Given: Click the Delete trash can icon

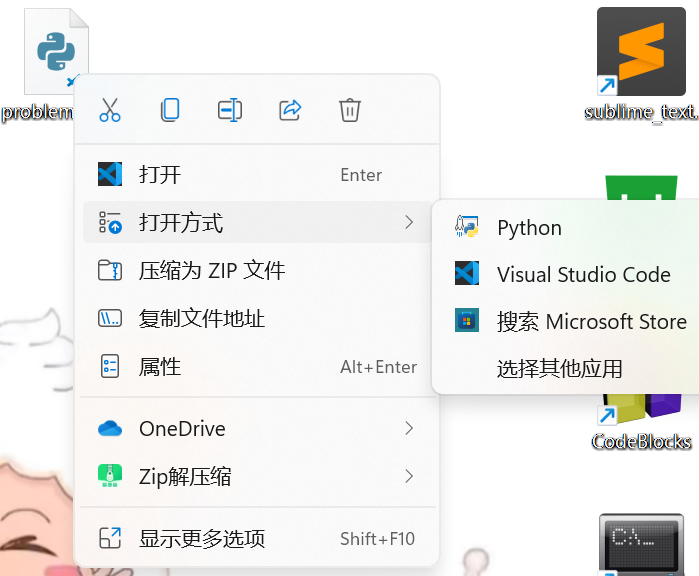Looking at the screenshot, I should pos(350,110).
